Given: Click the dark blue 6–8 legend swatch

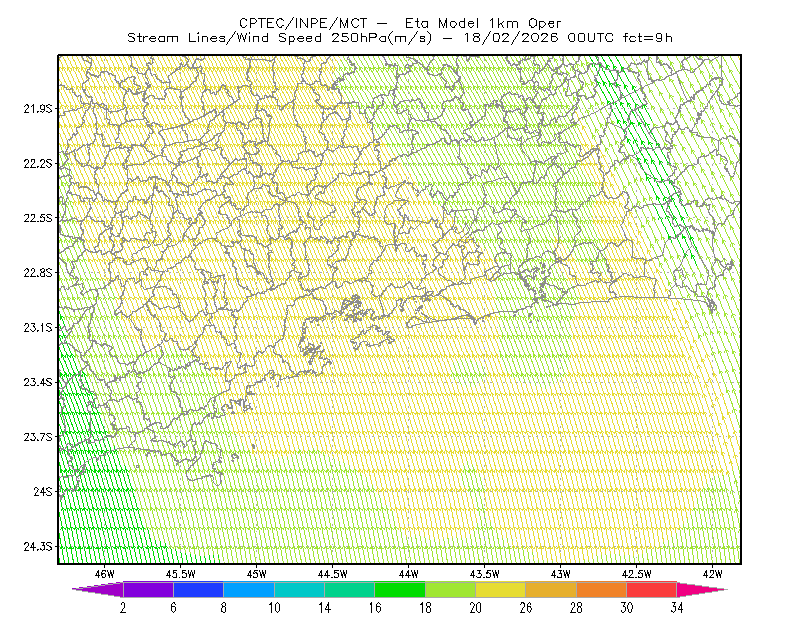Looking at the screenshot, I should coord(198,589).
